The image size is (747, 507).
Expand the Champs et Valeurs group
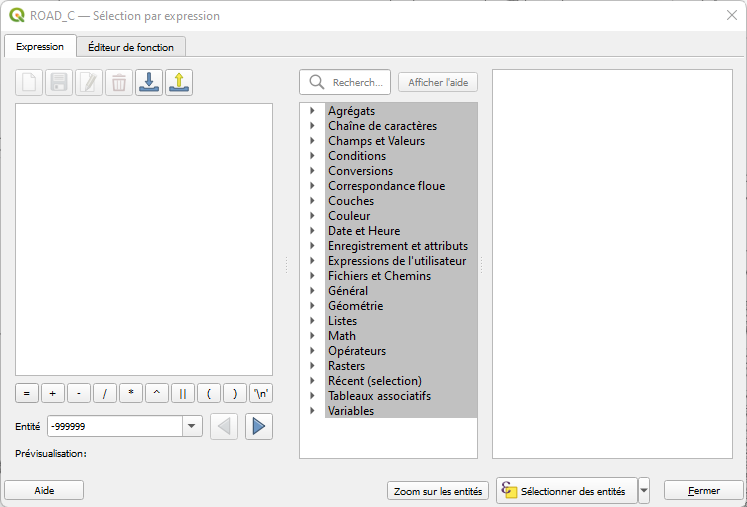click(312, 141)
